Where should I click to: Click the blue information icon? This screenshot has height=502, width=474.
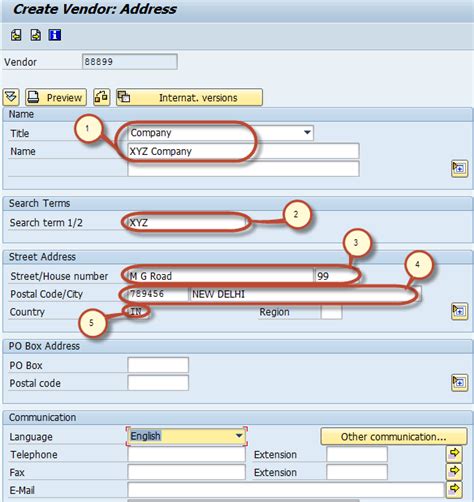[x=55, y=35]
